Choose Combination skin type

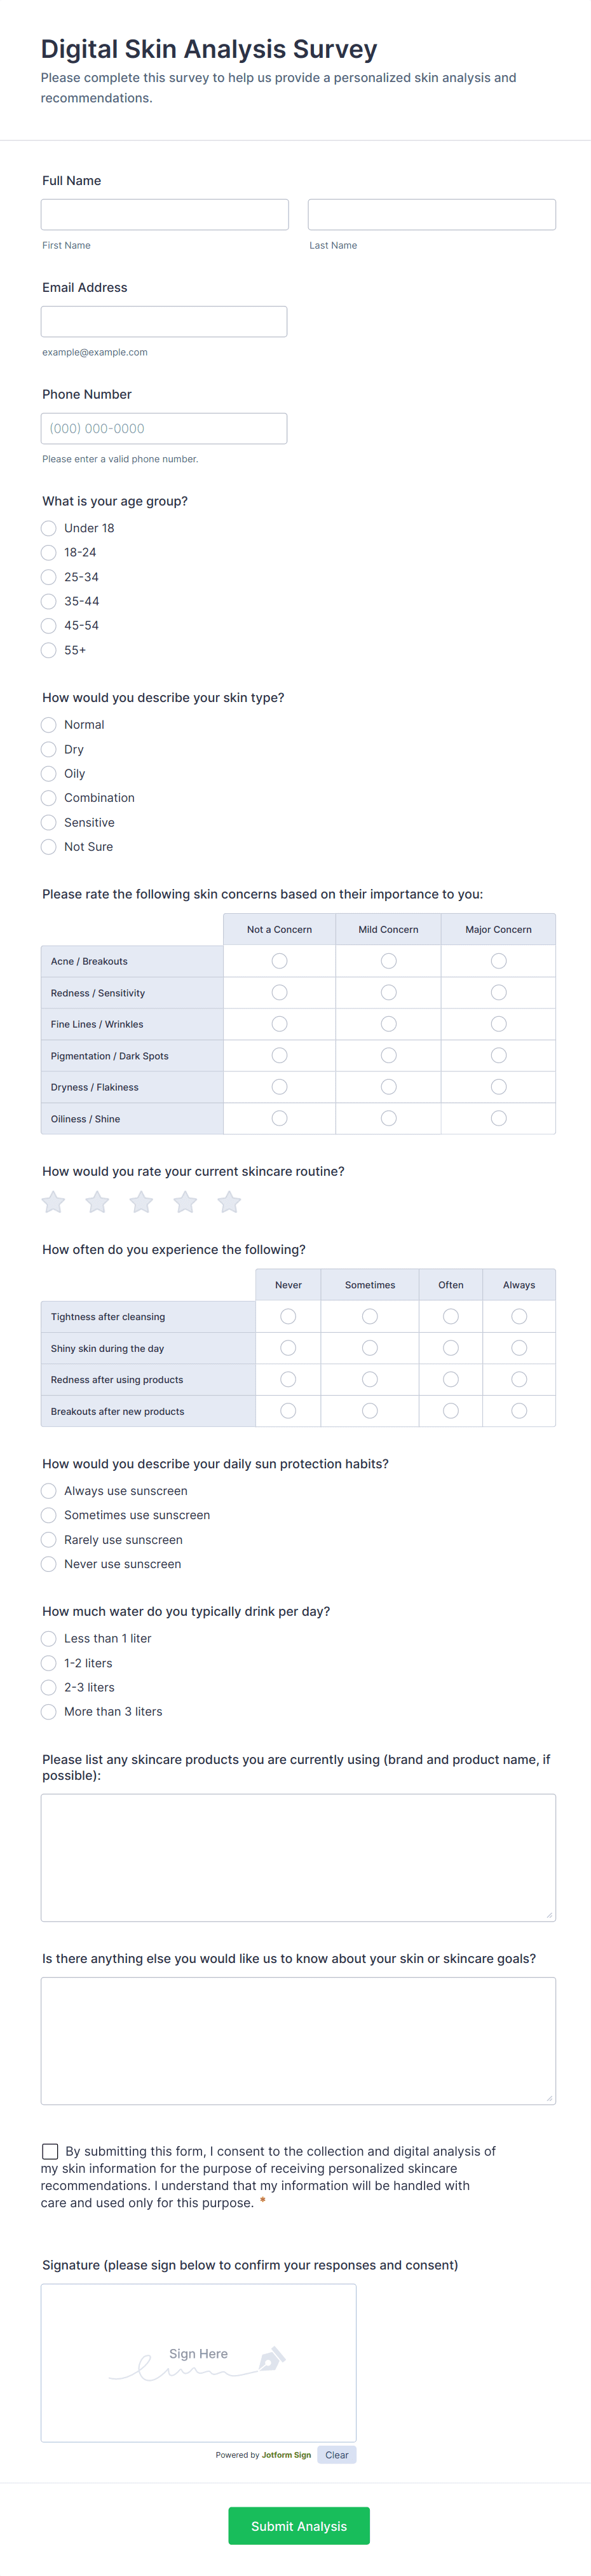point(49,798)
